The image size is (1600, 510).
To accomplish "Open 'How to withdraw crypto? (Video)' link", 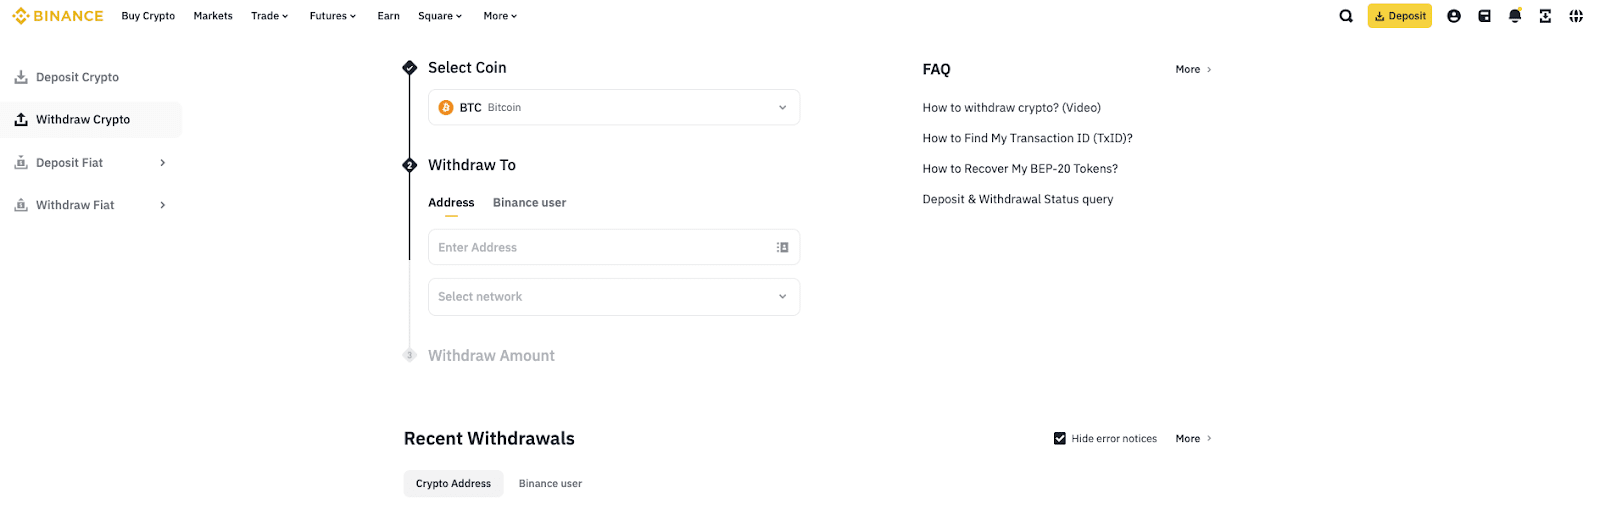I will coord(1011,108).
